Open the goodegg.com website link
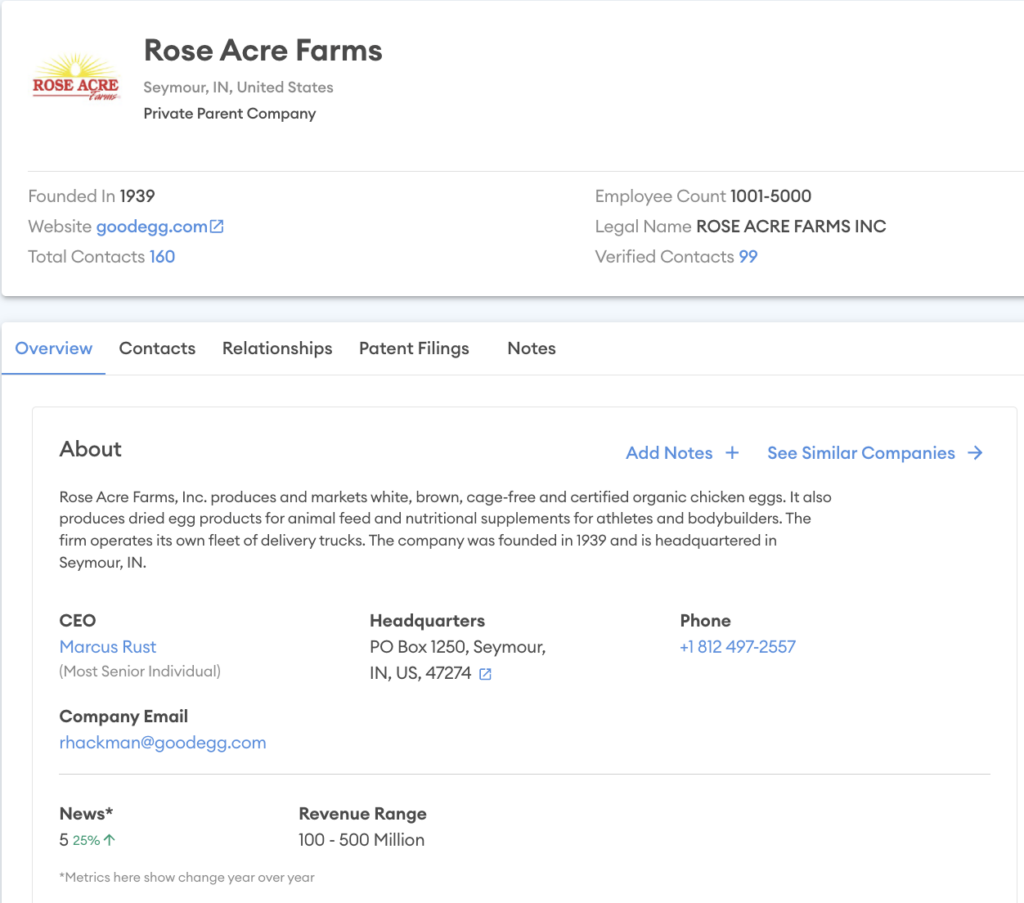The image size is (1024, 903). pos(152,227)
